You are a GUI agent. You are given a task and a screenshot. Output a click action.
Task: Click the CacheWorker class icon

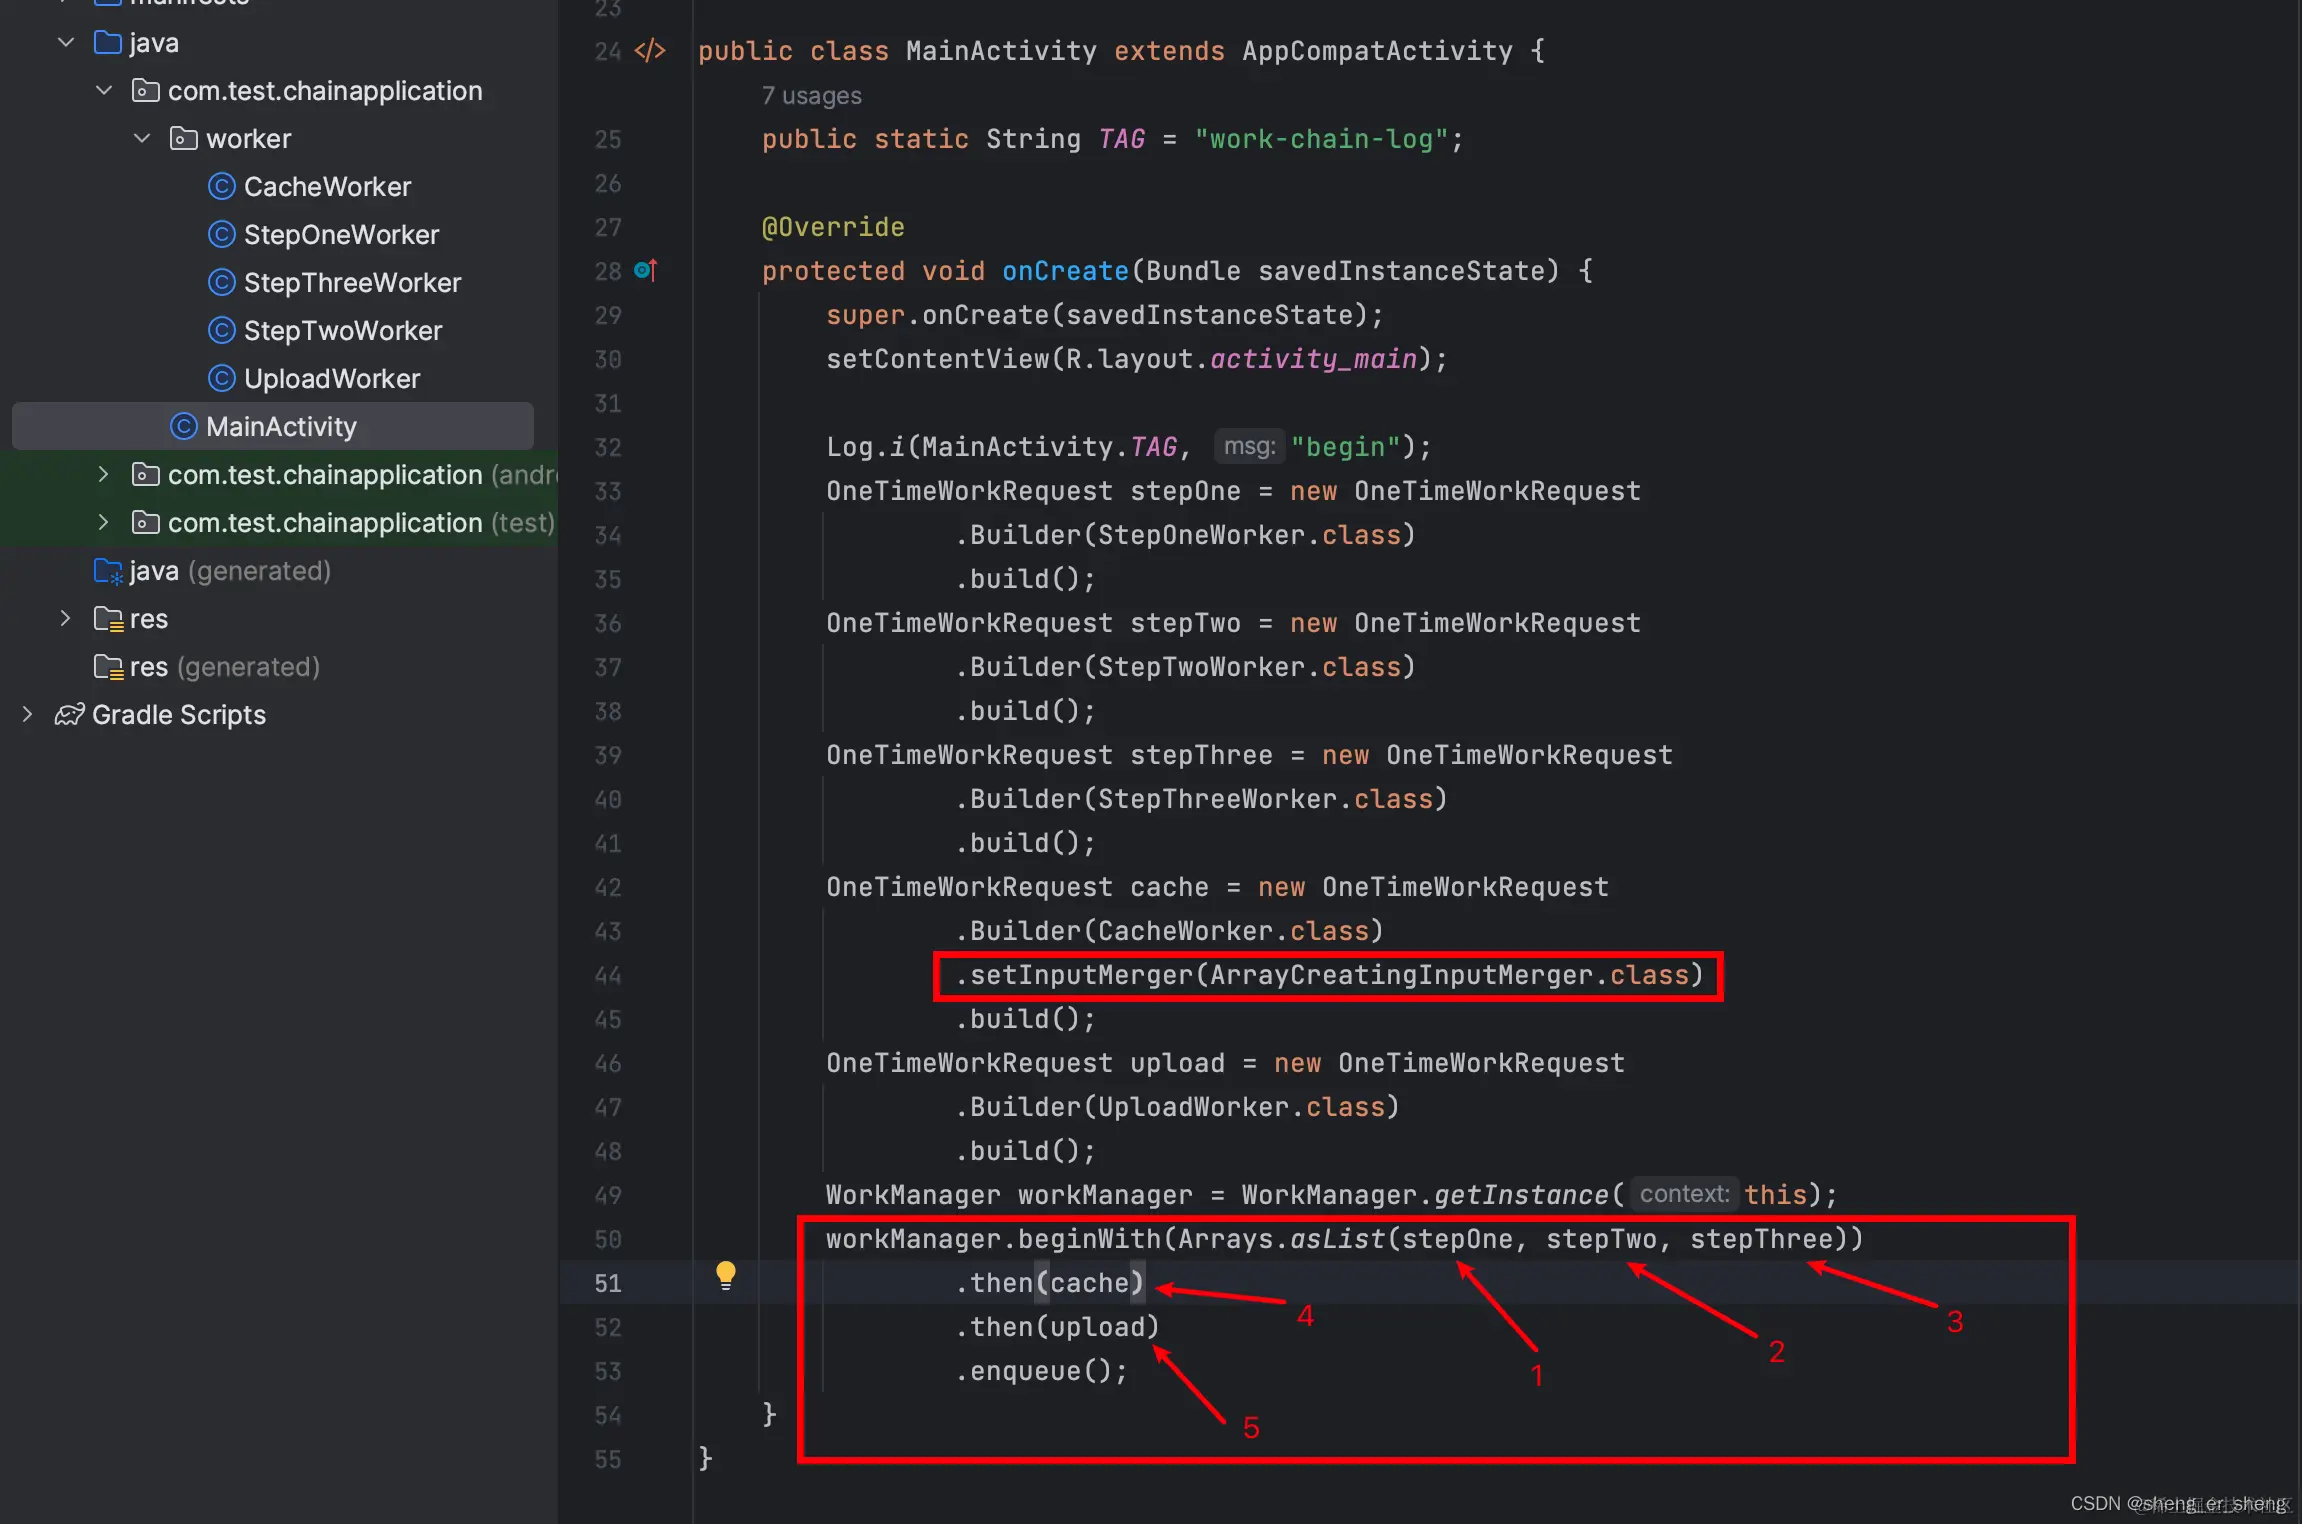[x=221, y=187]
